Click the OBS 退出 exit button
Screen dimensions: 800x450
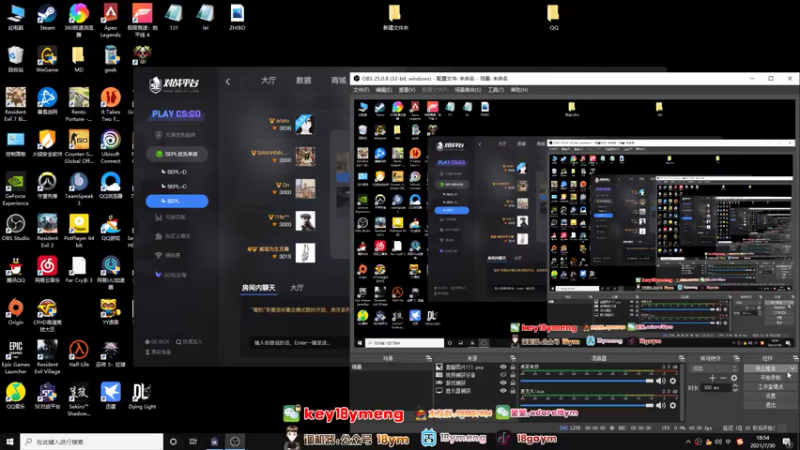point(770,405)
